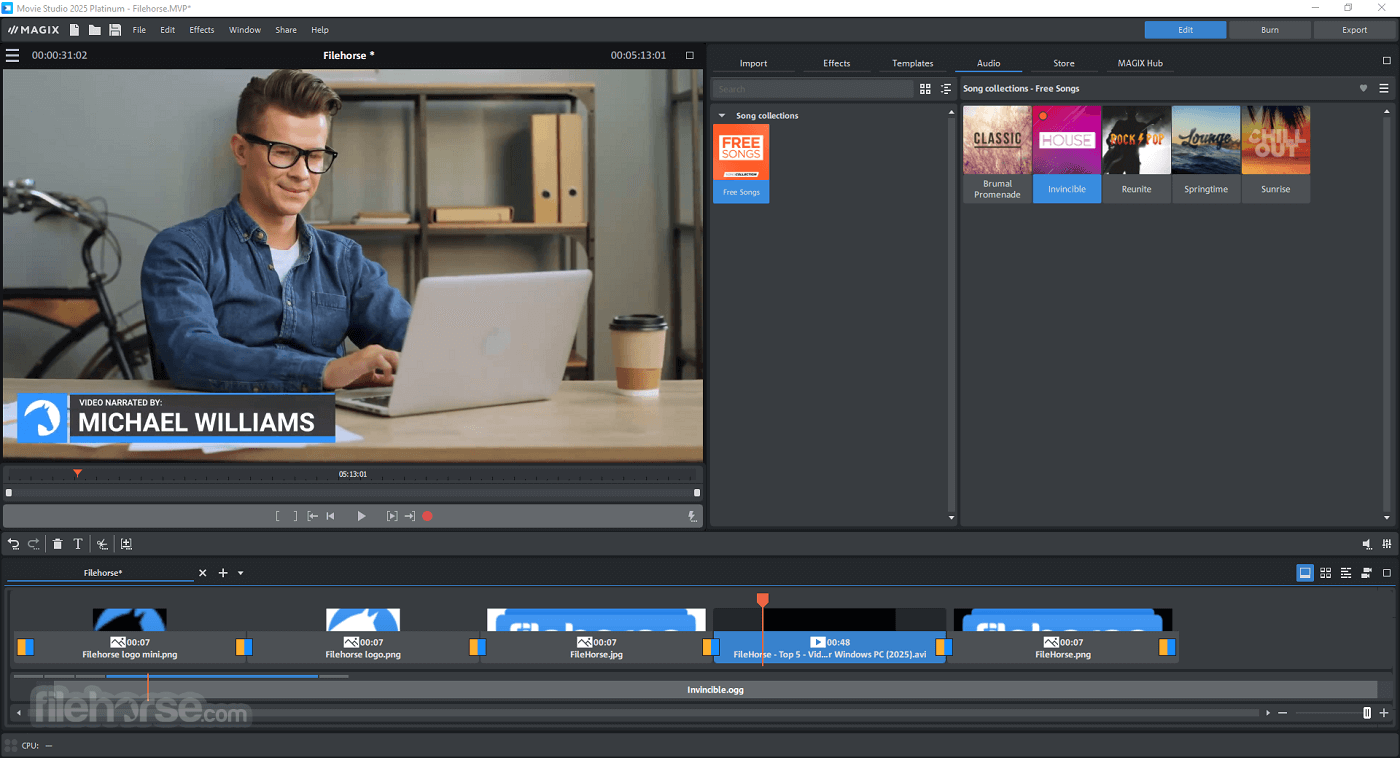Switch to the Import tab
This screenshot has height=758, width=1400.
coord(754,63)
